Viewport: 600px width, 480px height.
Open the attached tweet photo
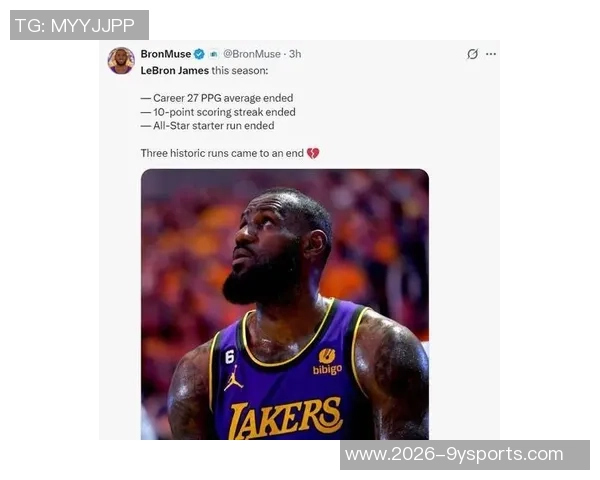point(285,304)
